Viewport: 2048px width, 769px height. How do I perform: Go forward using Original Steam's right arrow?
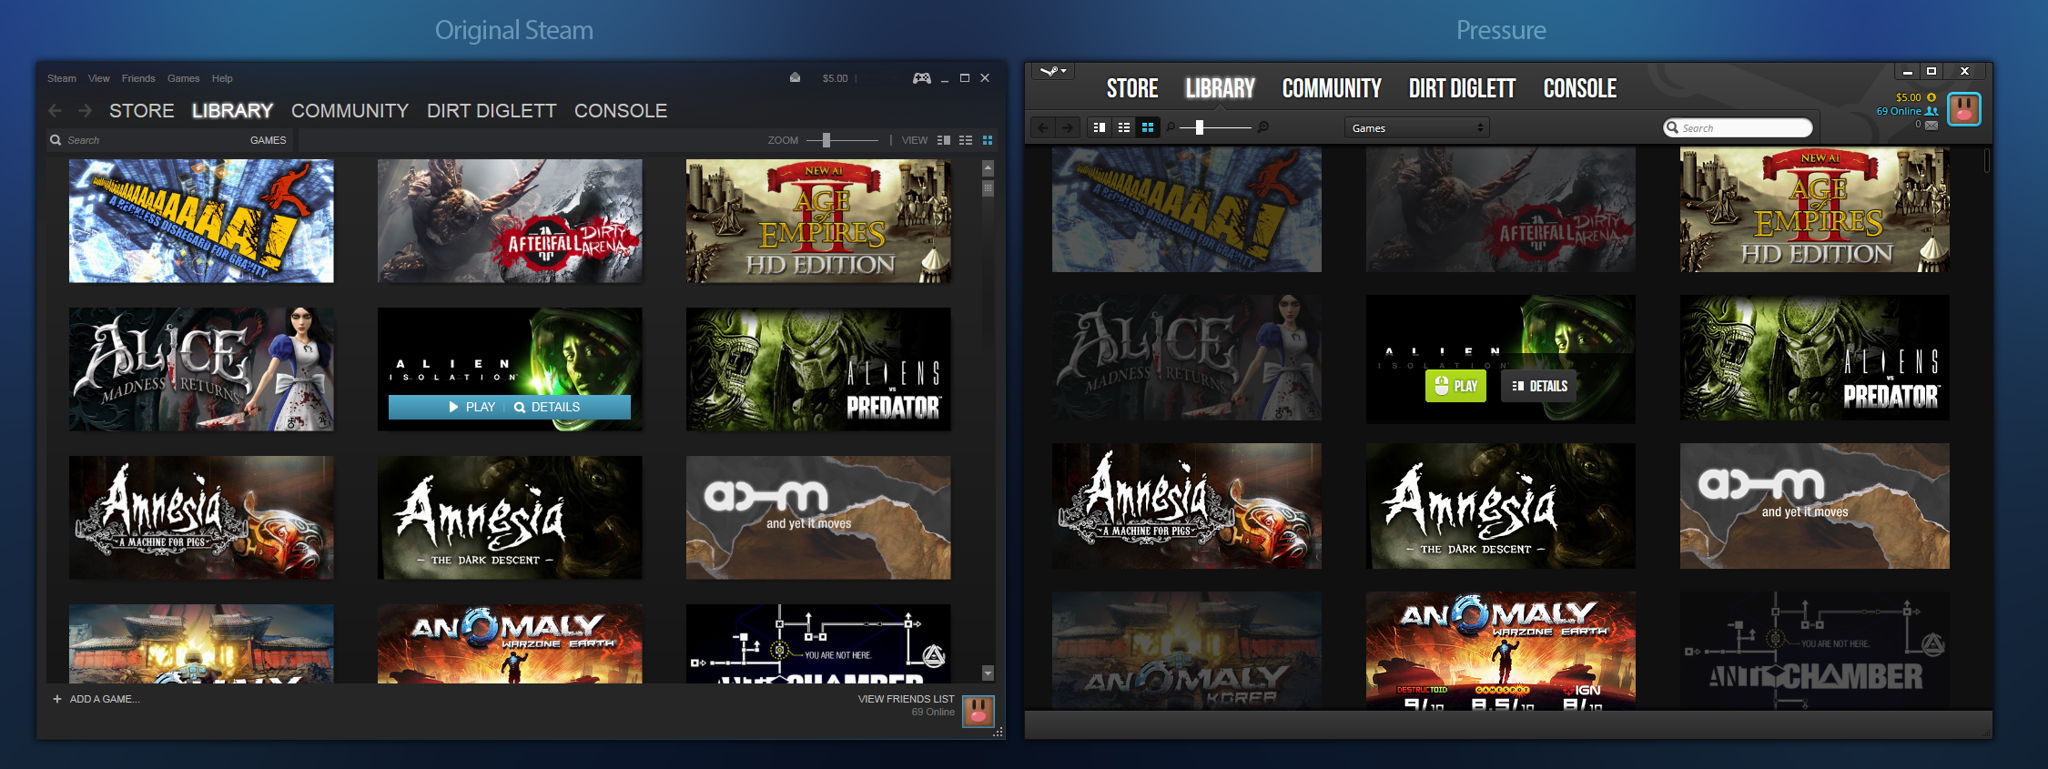tap(85, 111)
